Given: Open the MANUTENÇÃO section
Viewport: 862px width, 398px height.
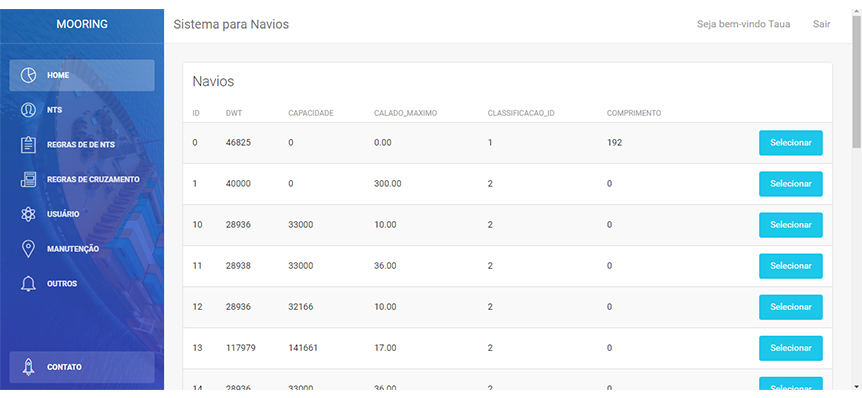Looking at the screenshot, I should pos(82,249).
